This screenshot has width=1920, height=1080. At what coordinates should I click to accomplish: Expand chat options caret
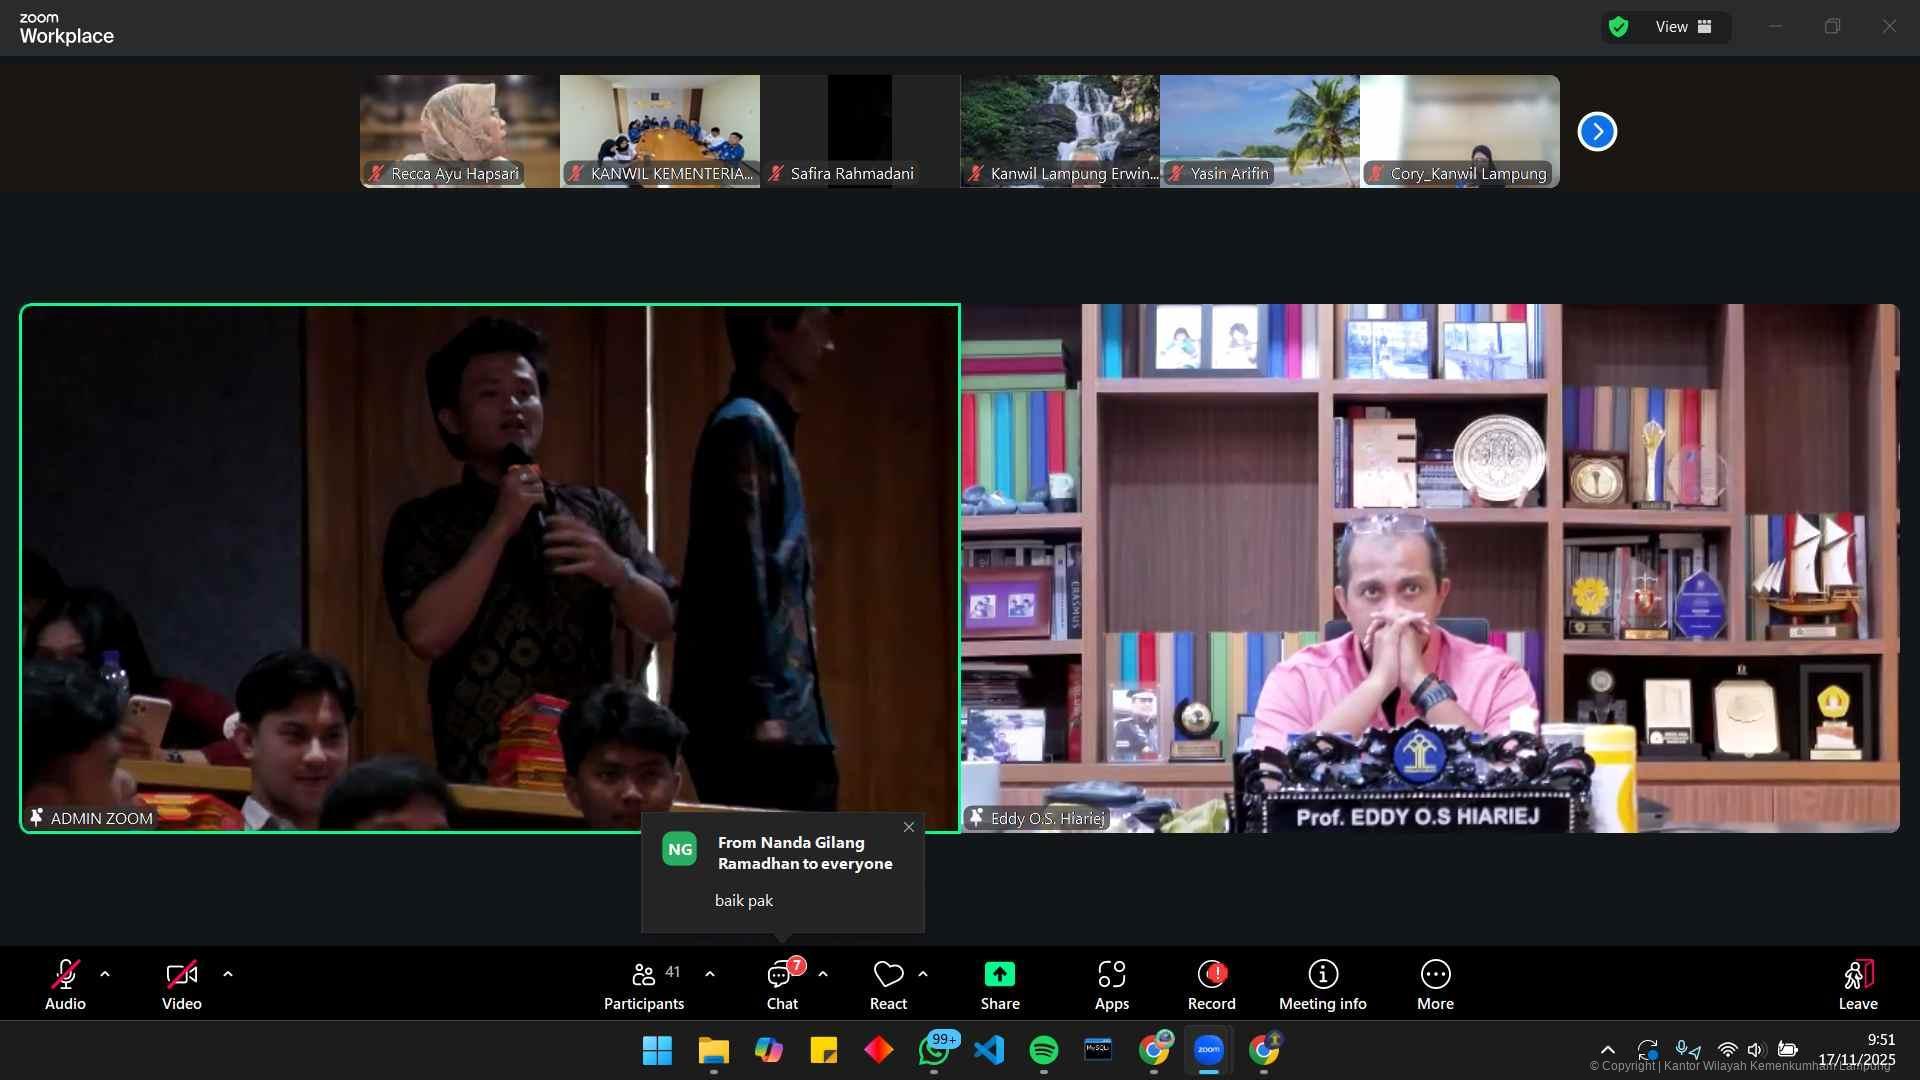823,974
